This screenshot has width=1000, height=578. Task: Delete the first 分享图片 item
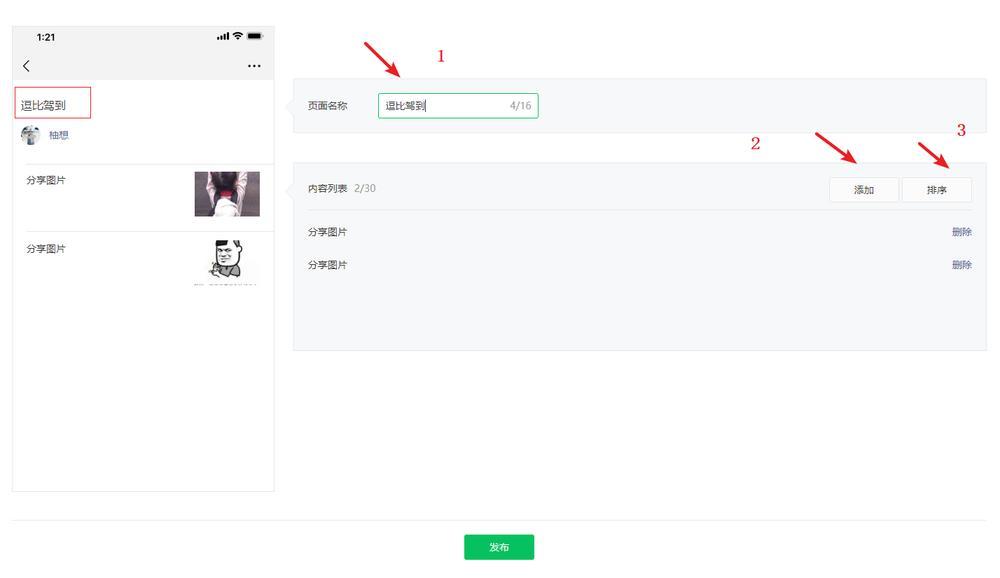(961, 232)
